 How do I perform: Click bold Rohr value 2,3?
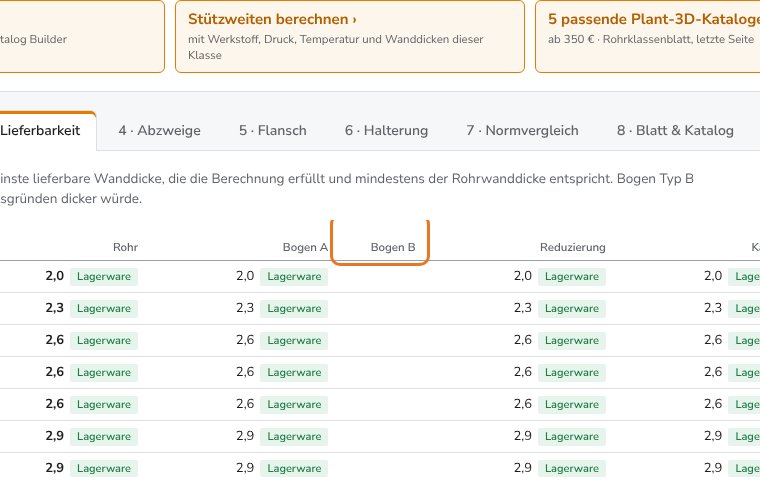click(55, 308)
